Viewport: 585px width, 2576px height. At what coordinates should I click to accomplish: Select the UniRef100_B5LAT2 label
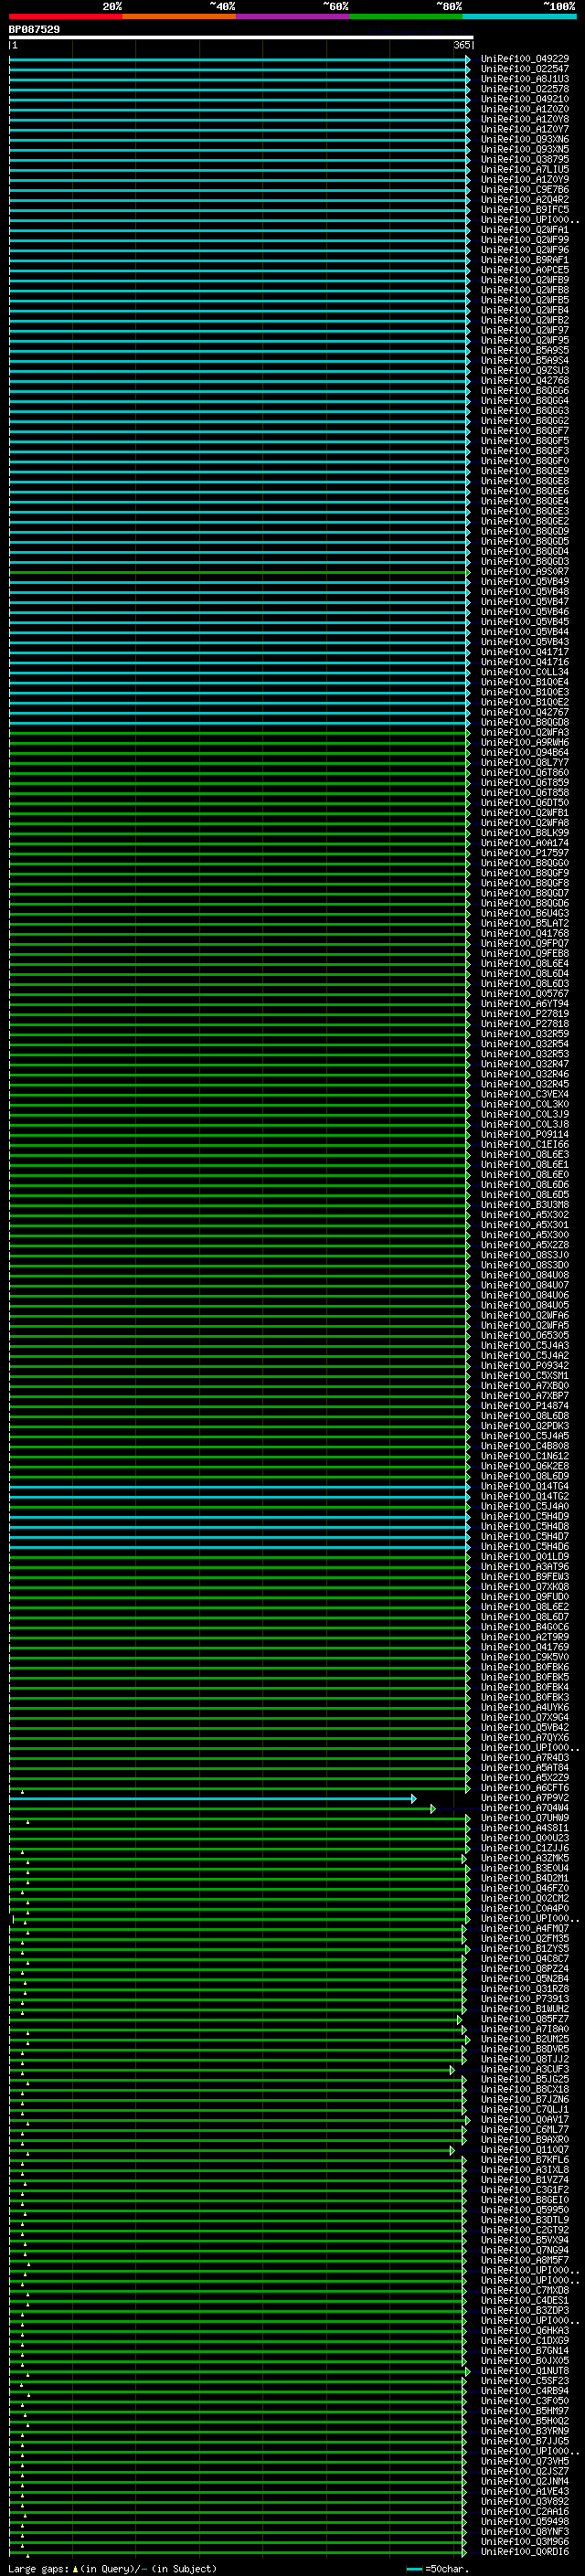[525, 924]
